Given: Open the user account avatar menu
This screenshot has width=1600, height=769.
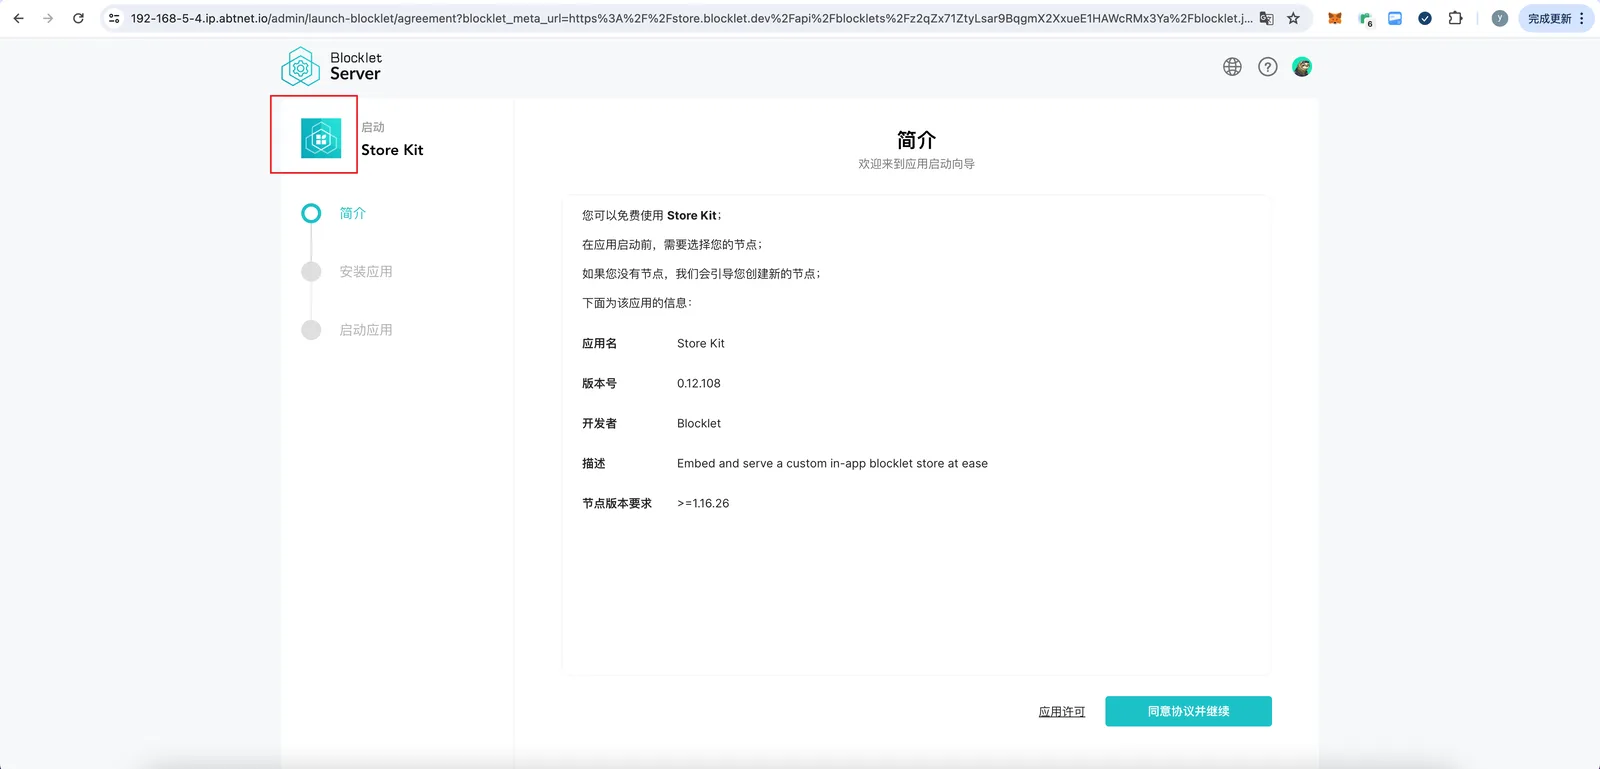Looking at the screenshot, I should pos(1302,67).
